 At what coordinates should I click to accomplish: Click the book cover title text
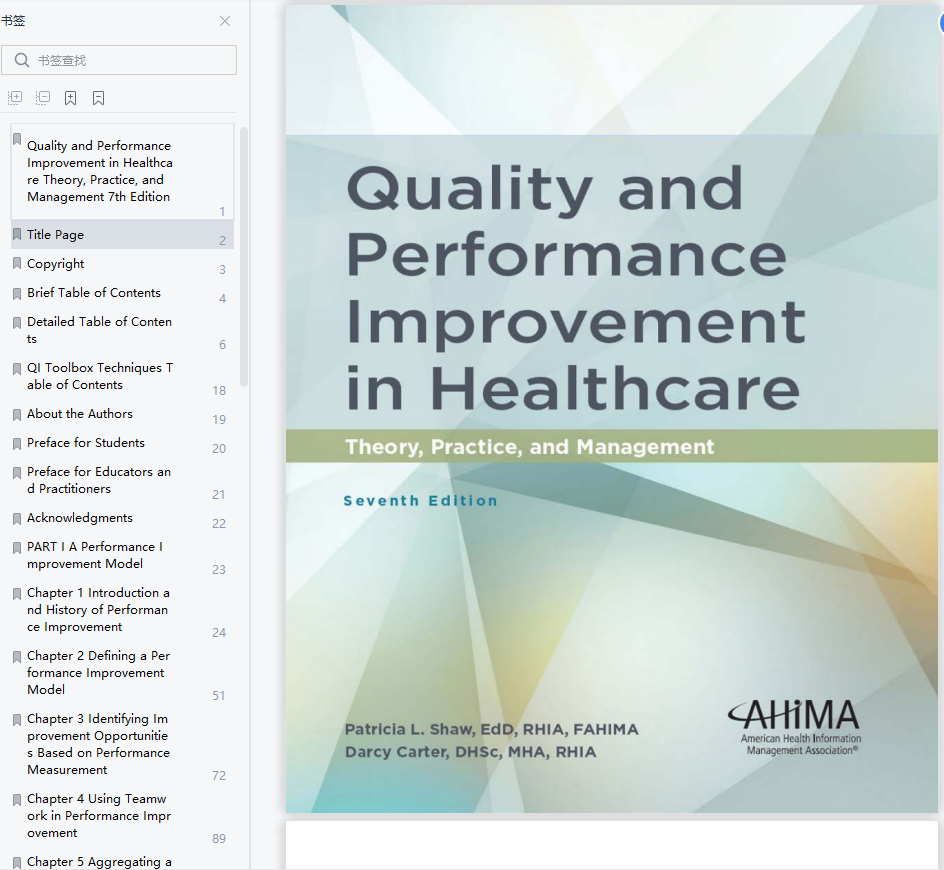pyautogui.click(x=575, y=288)
